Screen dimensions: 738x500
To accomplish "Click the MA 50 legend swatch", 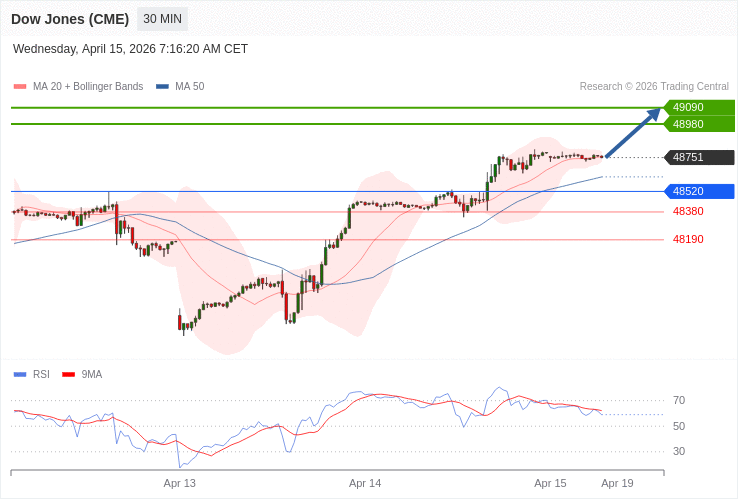I will click(162, 87).
